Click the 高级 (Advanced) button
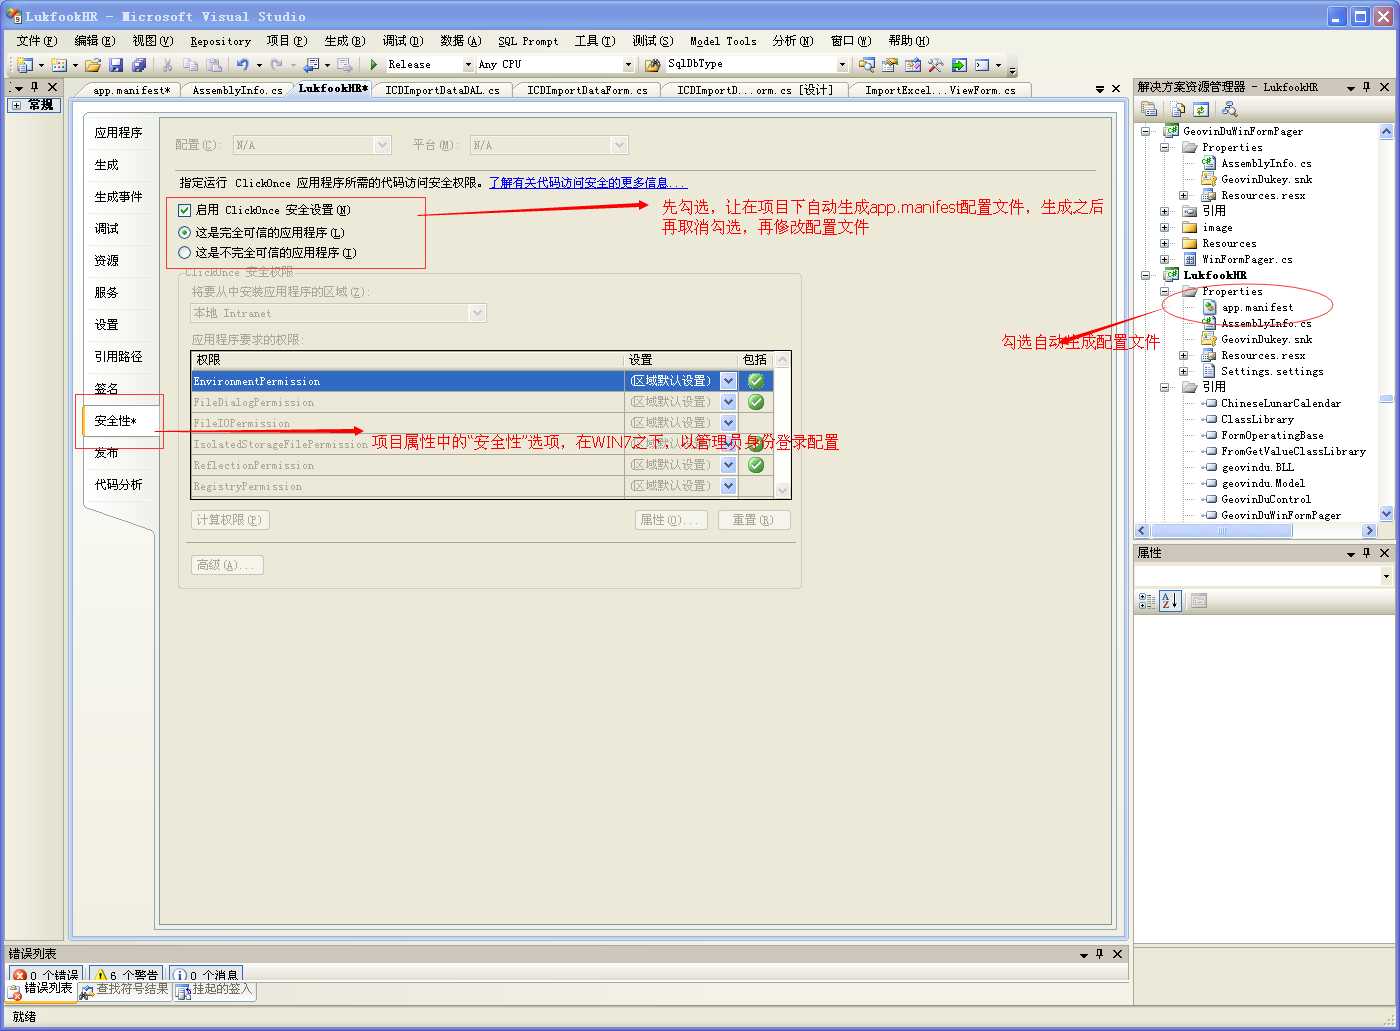The width and height of the screenshot is (1400, 1031). click(227, 565)
